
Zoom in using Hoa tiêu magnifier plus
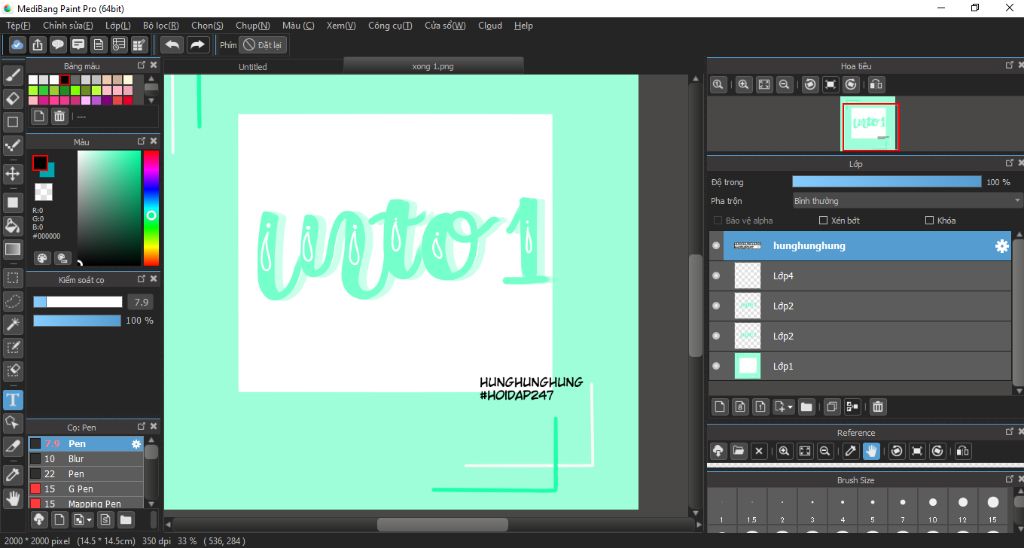tap(743, 84)
